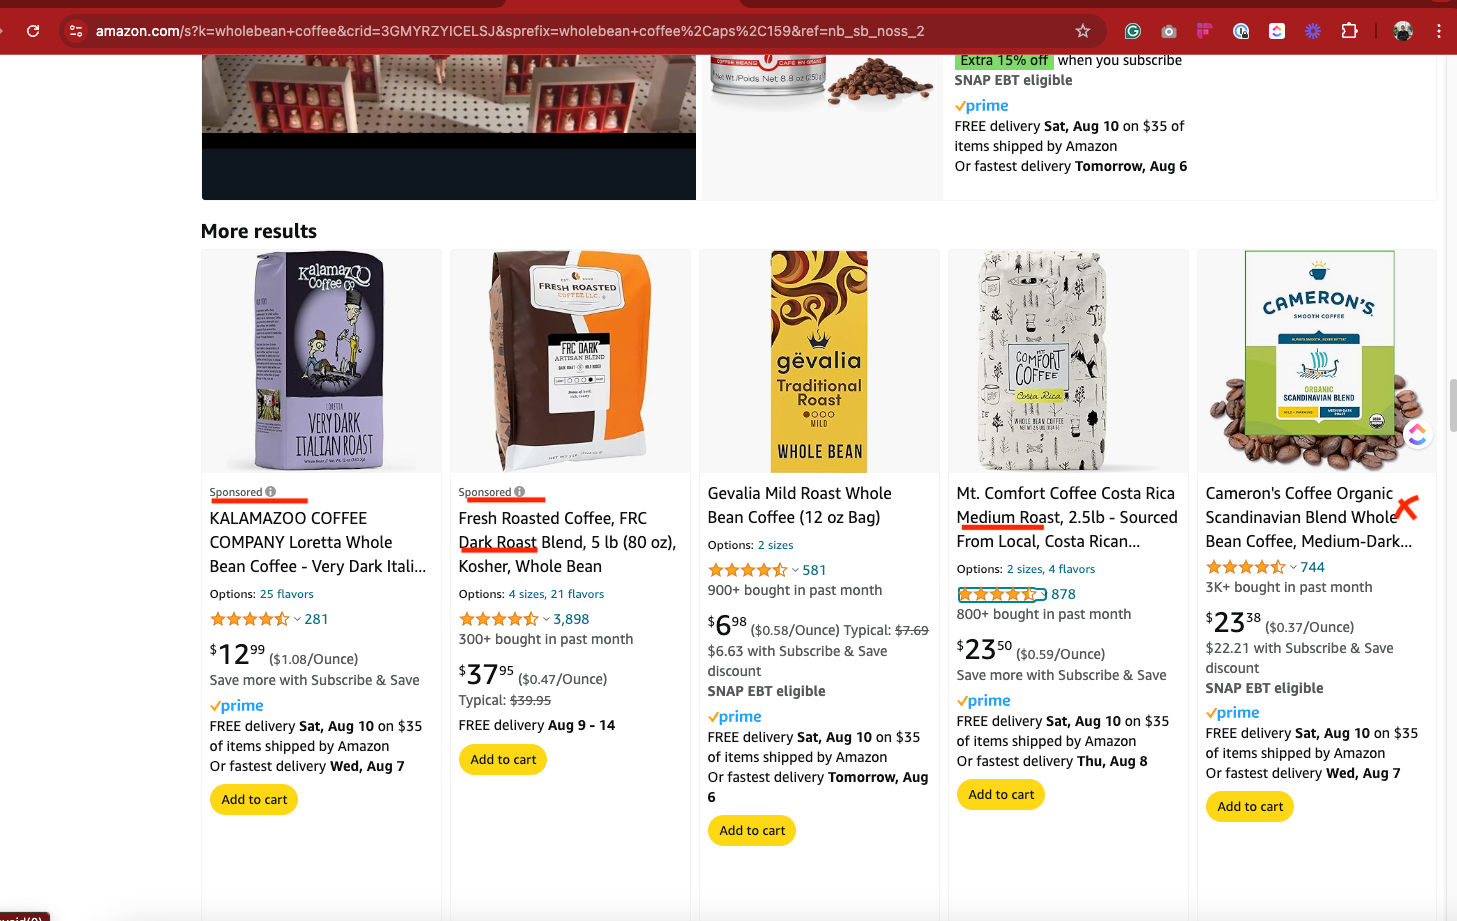Add Gevalia Mild Roast to cart
The image size is (1457, 921).
(x=752, y=830)
